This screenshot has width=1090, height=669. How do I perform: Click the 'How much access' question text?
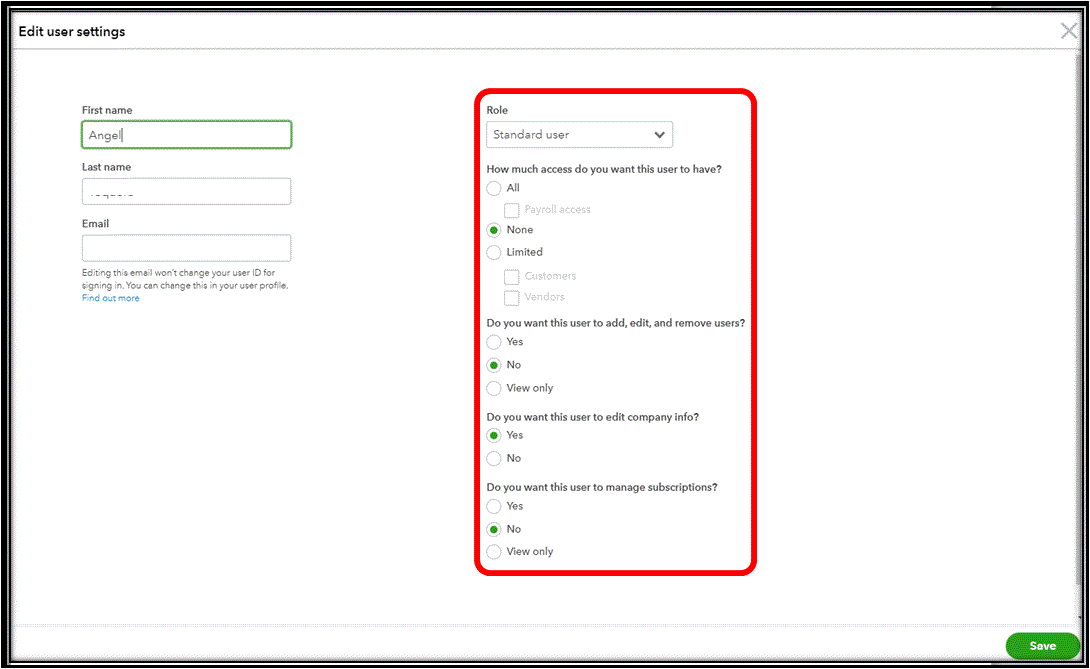604,169
